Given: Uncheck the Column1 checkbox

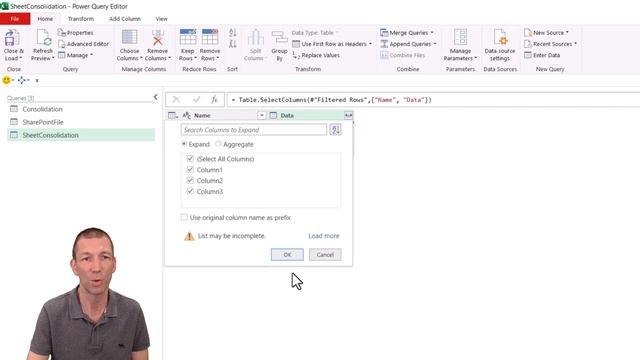Looking at the screenshot, I should 190,169.
